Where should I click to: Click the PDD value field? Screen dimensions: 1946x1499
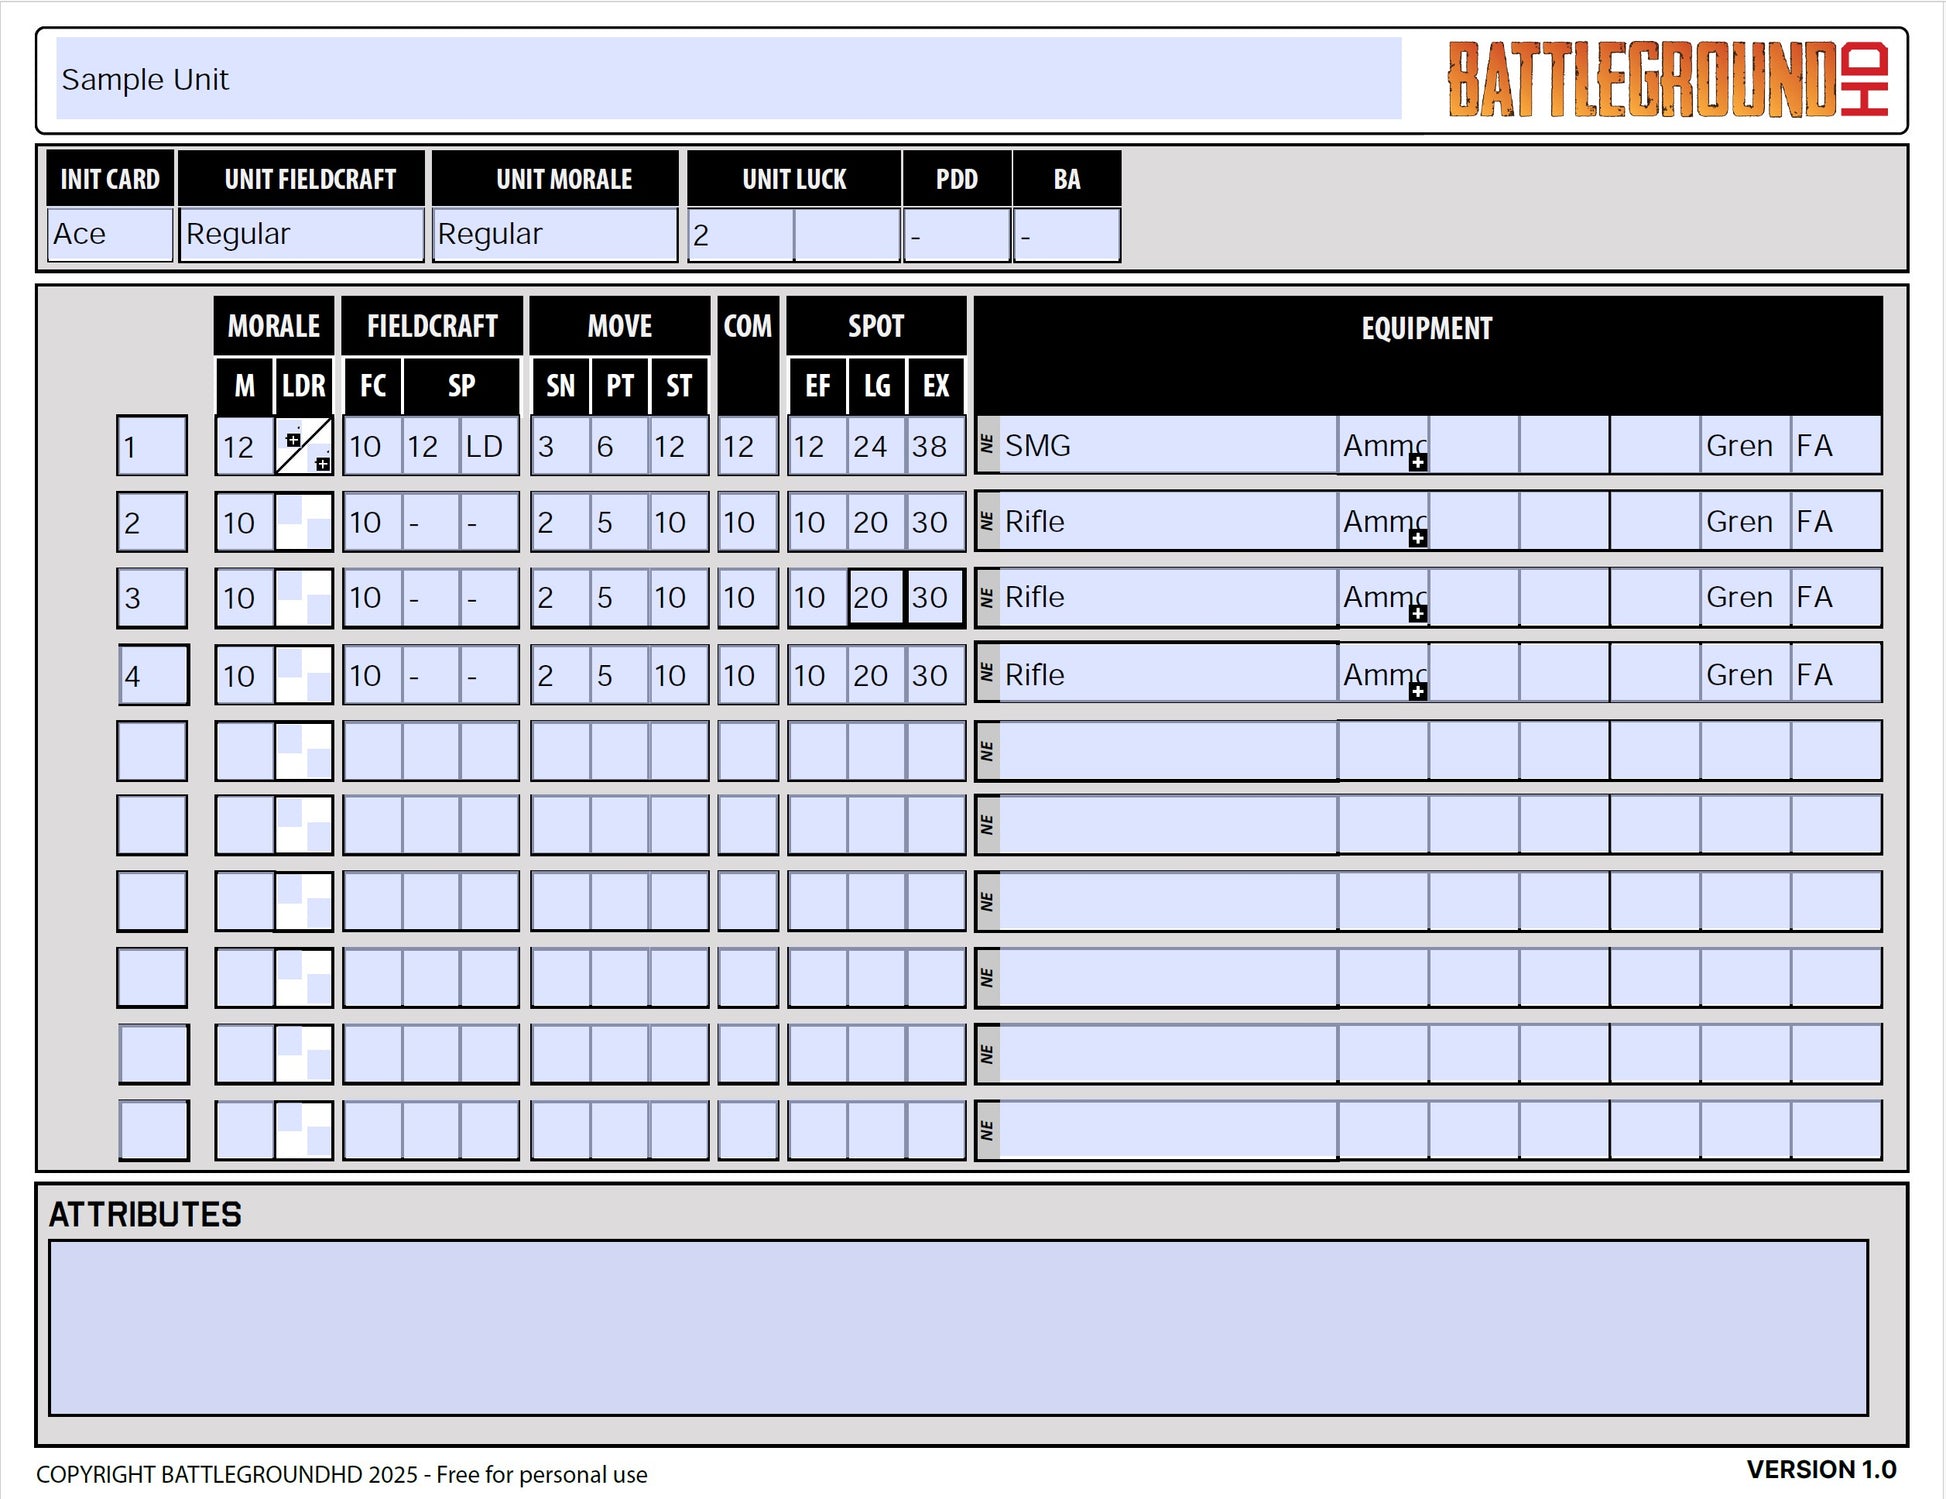[956, 235]
